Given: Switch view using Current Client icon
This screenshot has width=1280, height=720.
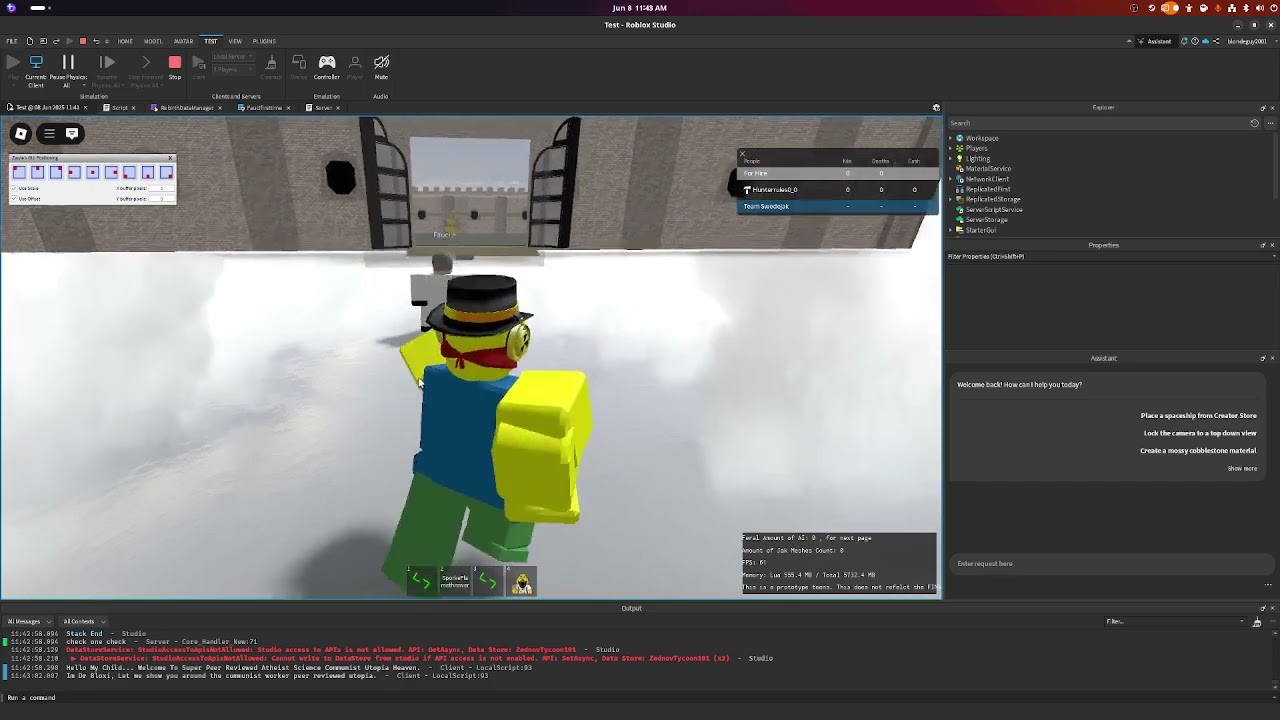Looking at the screenshot, I should coord(36,62).
